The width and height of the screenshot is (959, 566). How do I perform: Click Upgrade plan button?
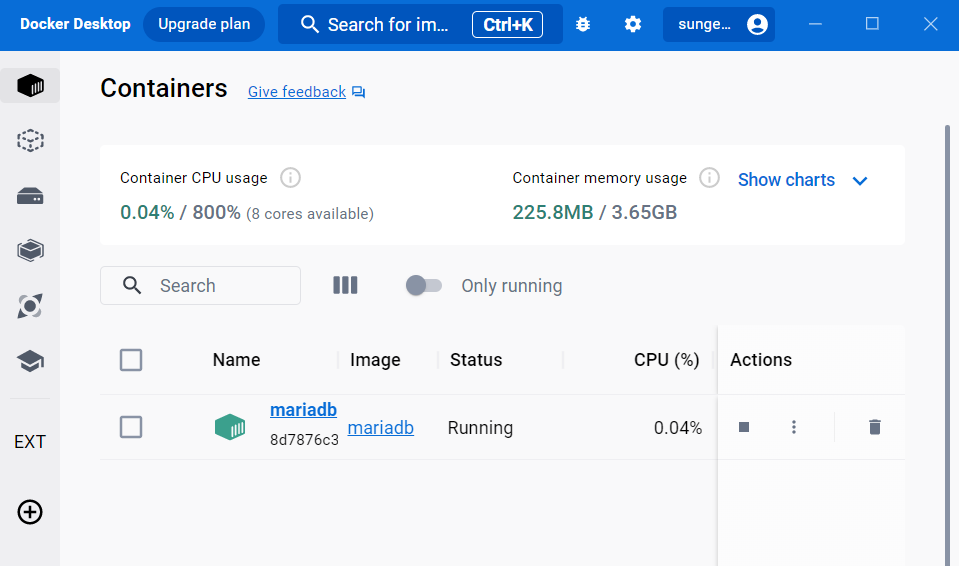click(x=204, y=24)
